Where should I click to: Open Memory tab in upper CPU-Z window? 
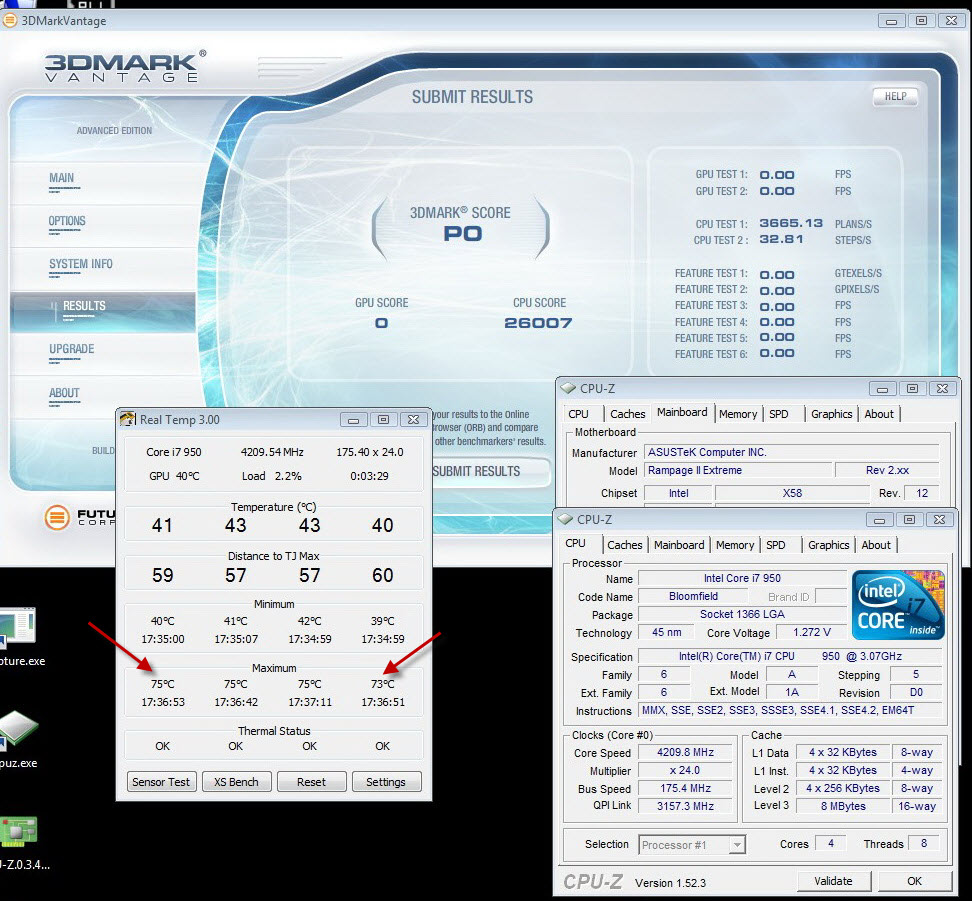[738, 414]
